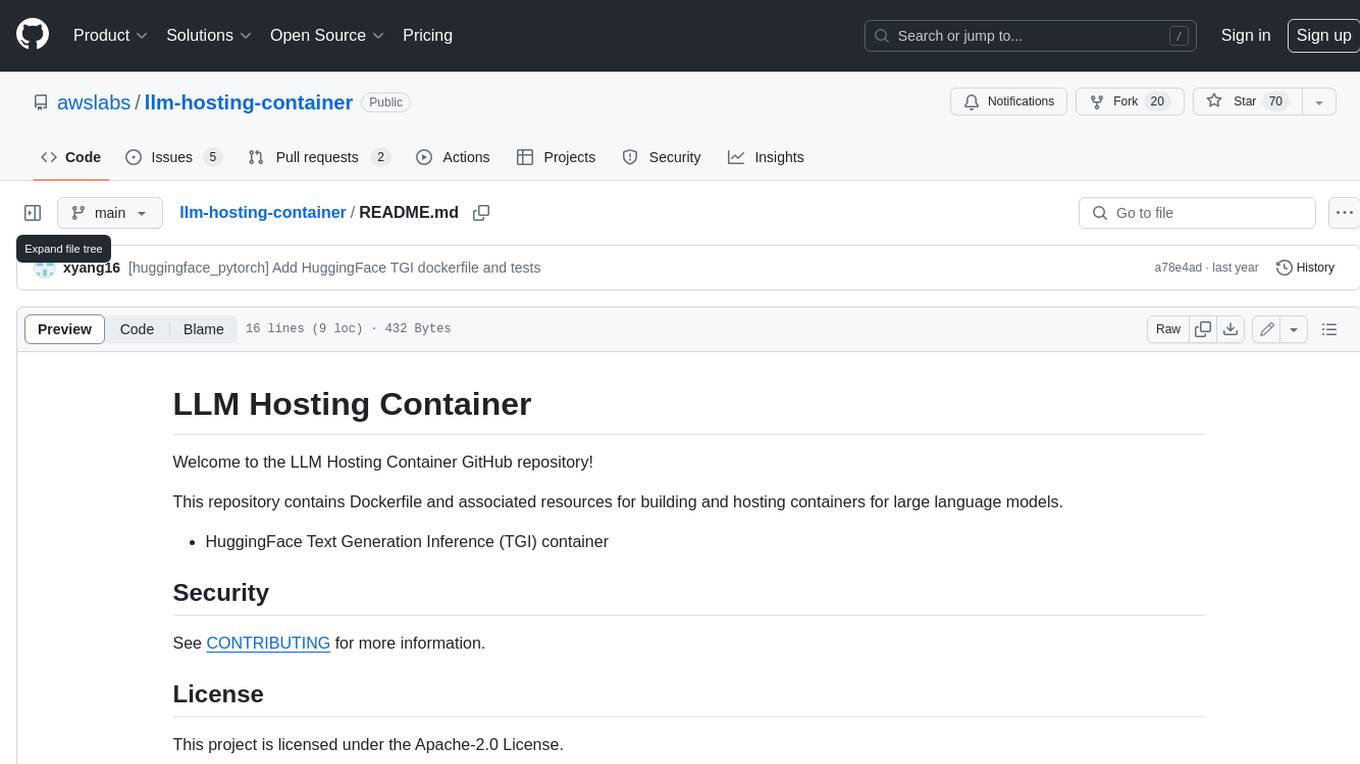Screen dimensions: 1360x764
Task: Open commit a78e4ad
Action: click(x=1178, y=268)
